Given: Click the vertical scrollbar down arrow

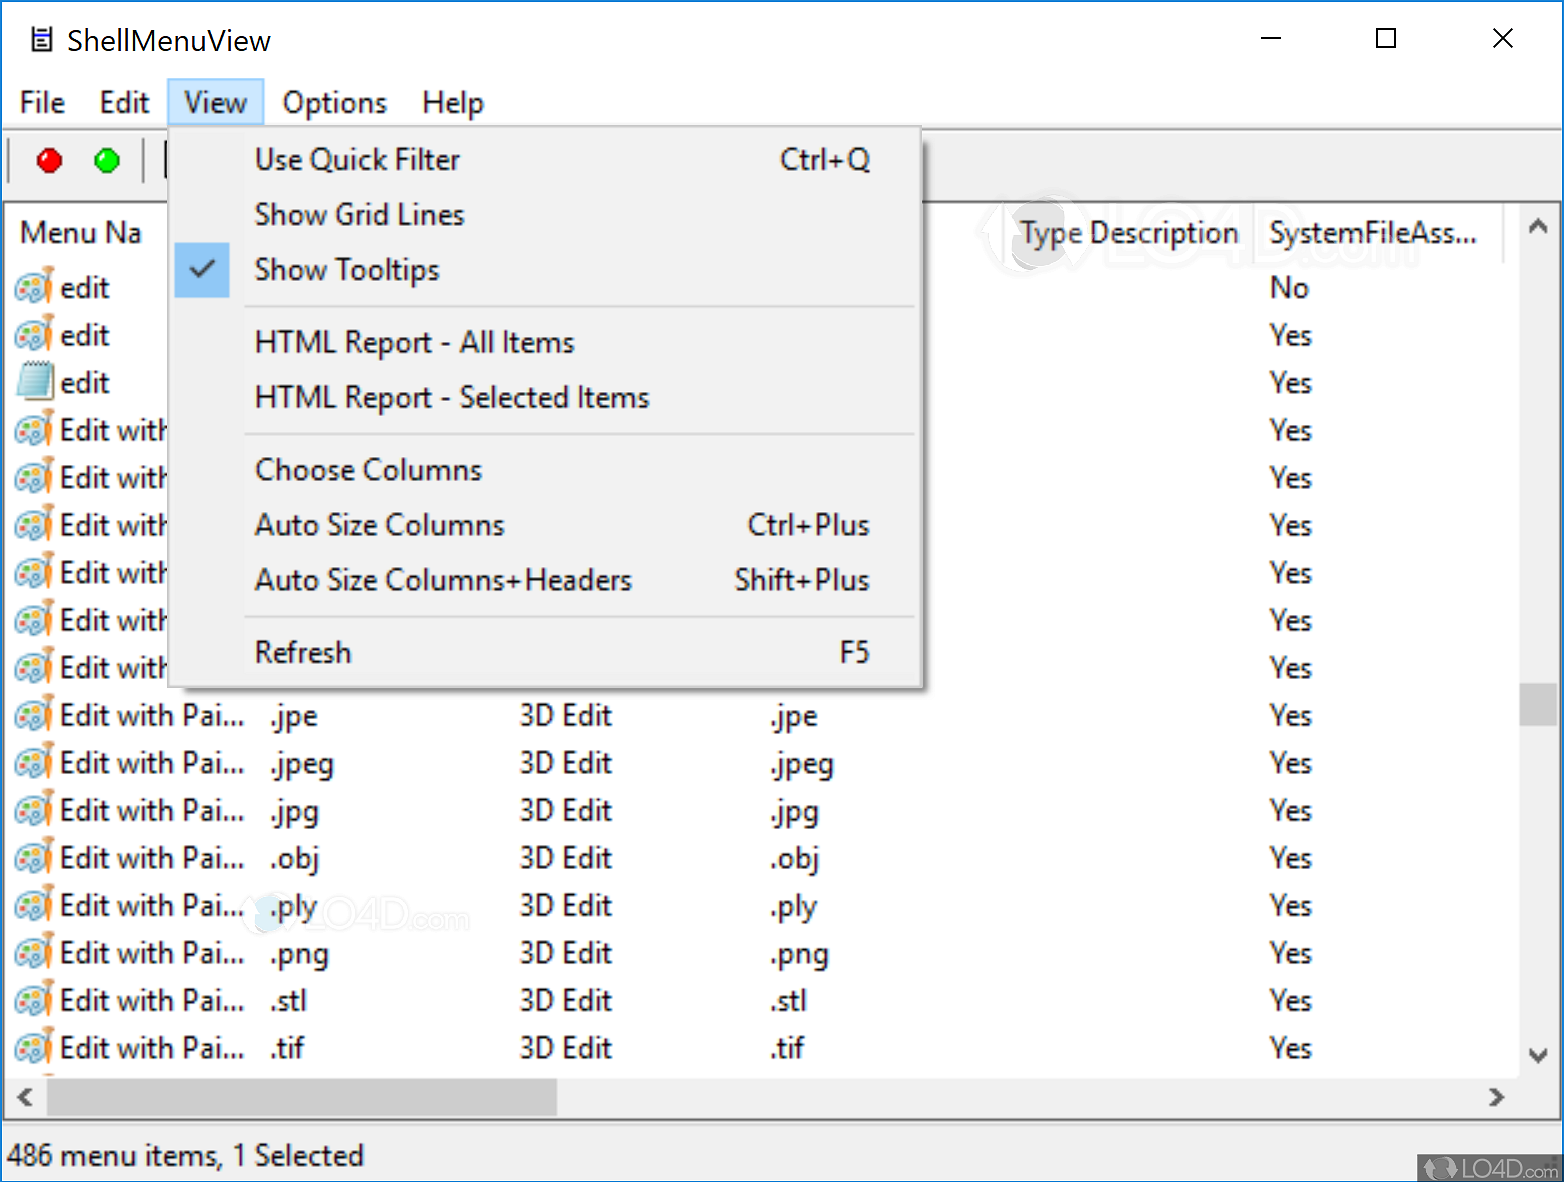Looking at the screenshot, I should (1537, 1055).
